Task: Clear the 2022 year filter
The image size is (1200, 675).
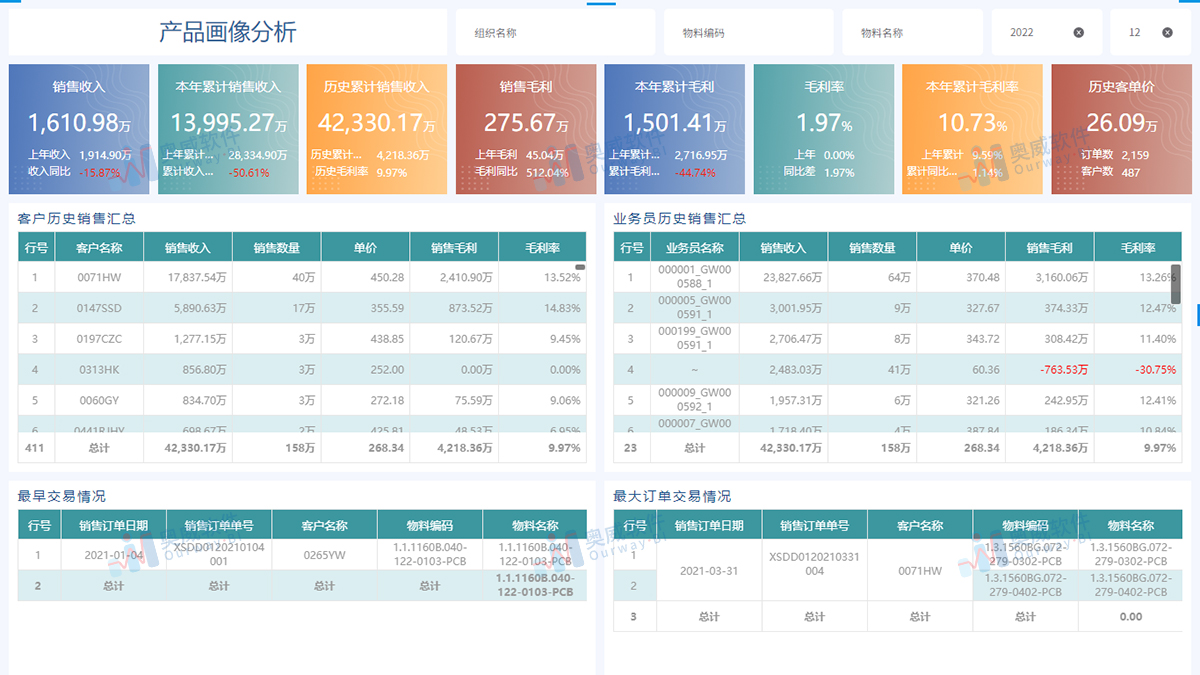Action: 1078,33
